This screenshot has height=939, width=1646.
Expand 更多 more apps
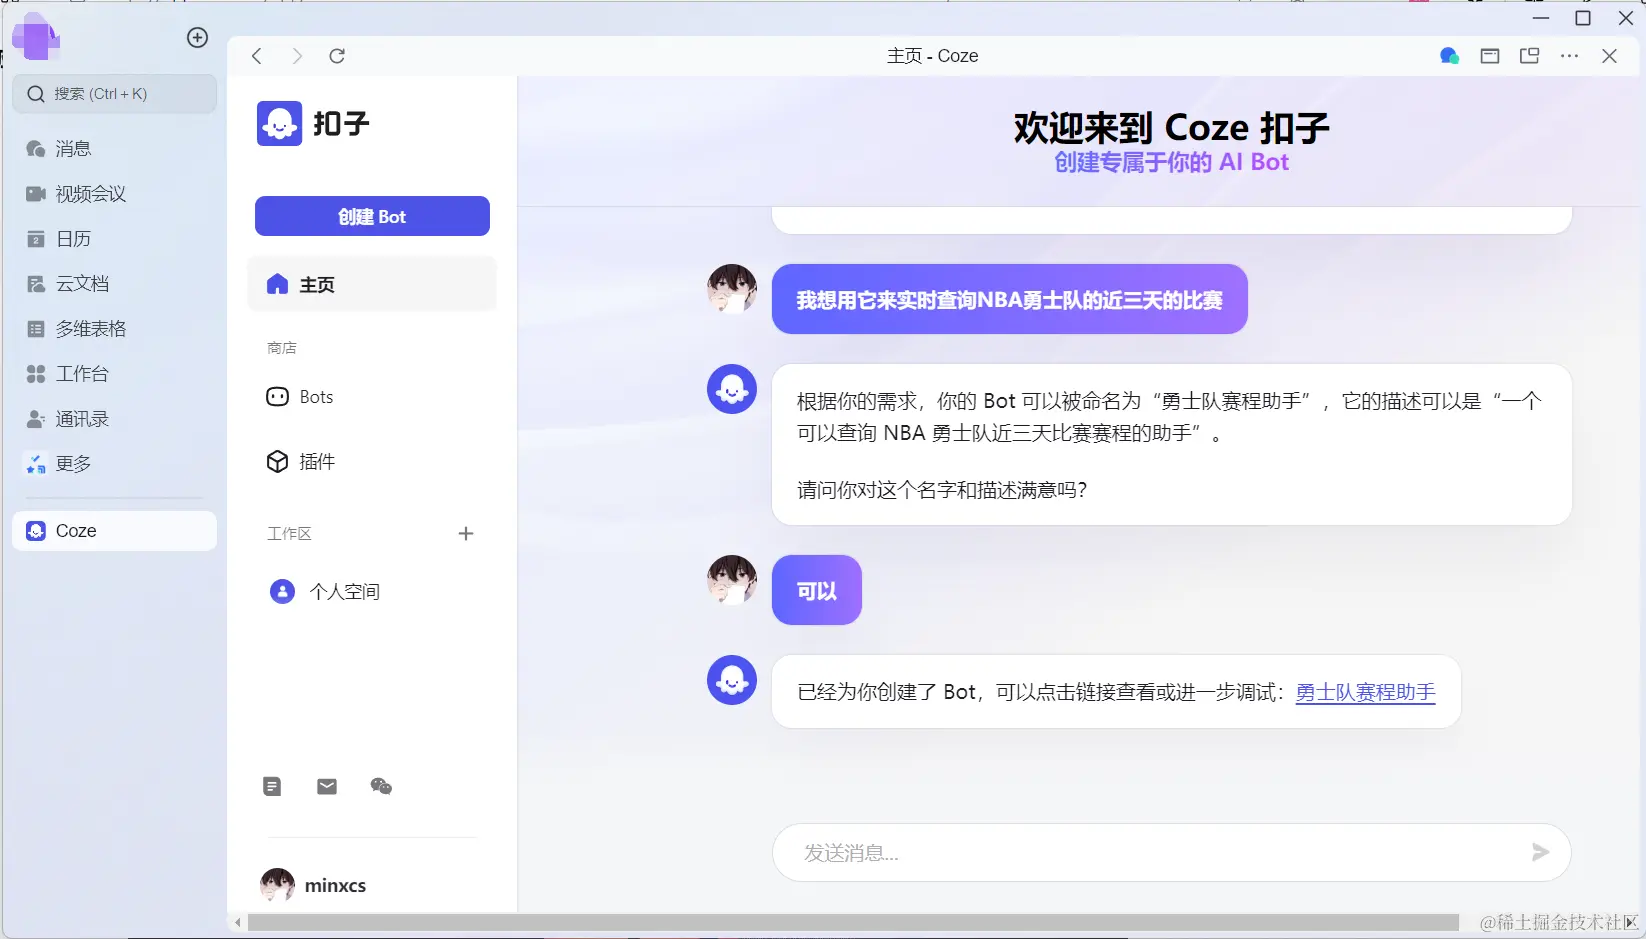tap(114, 464)
